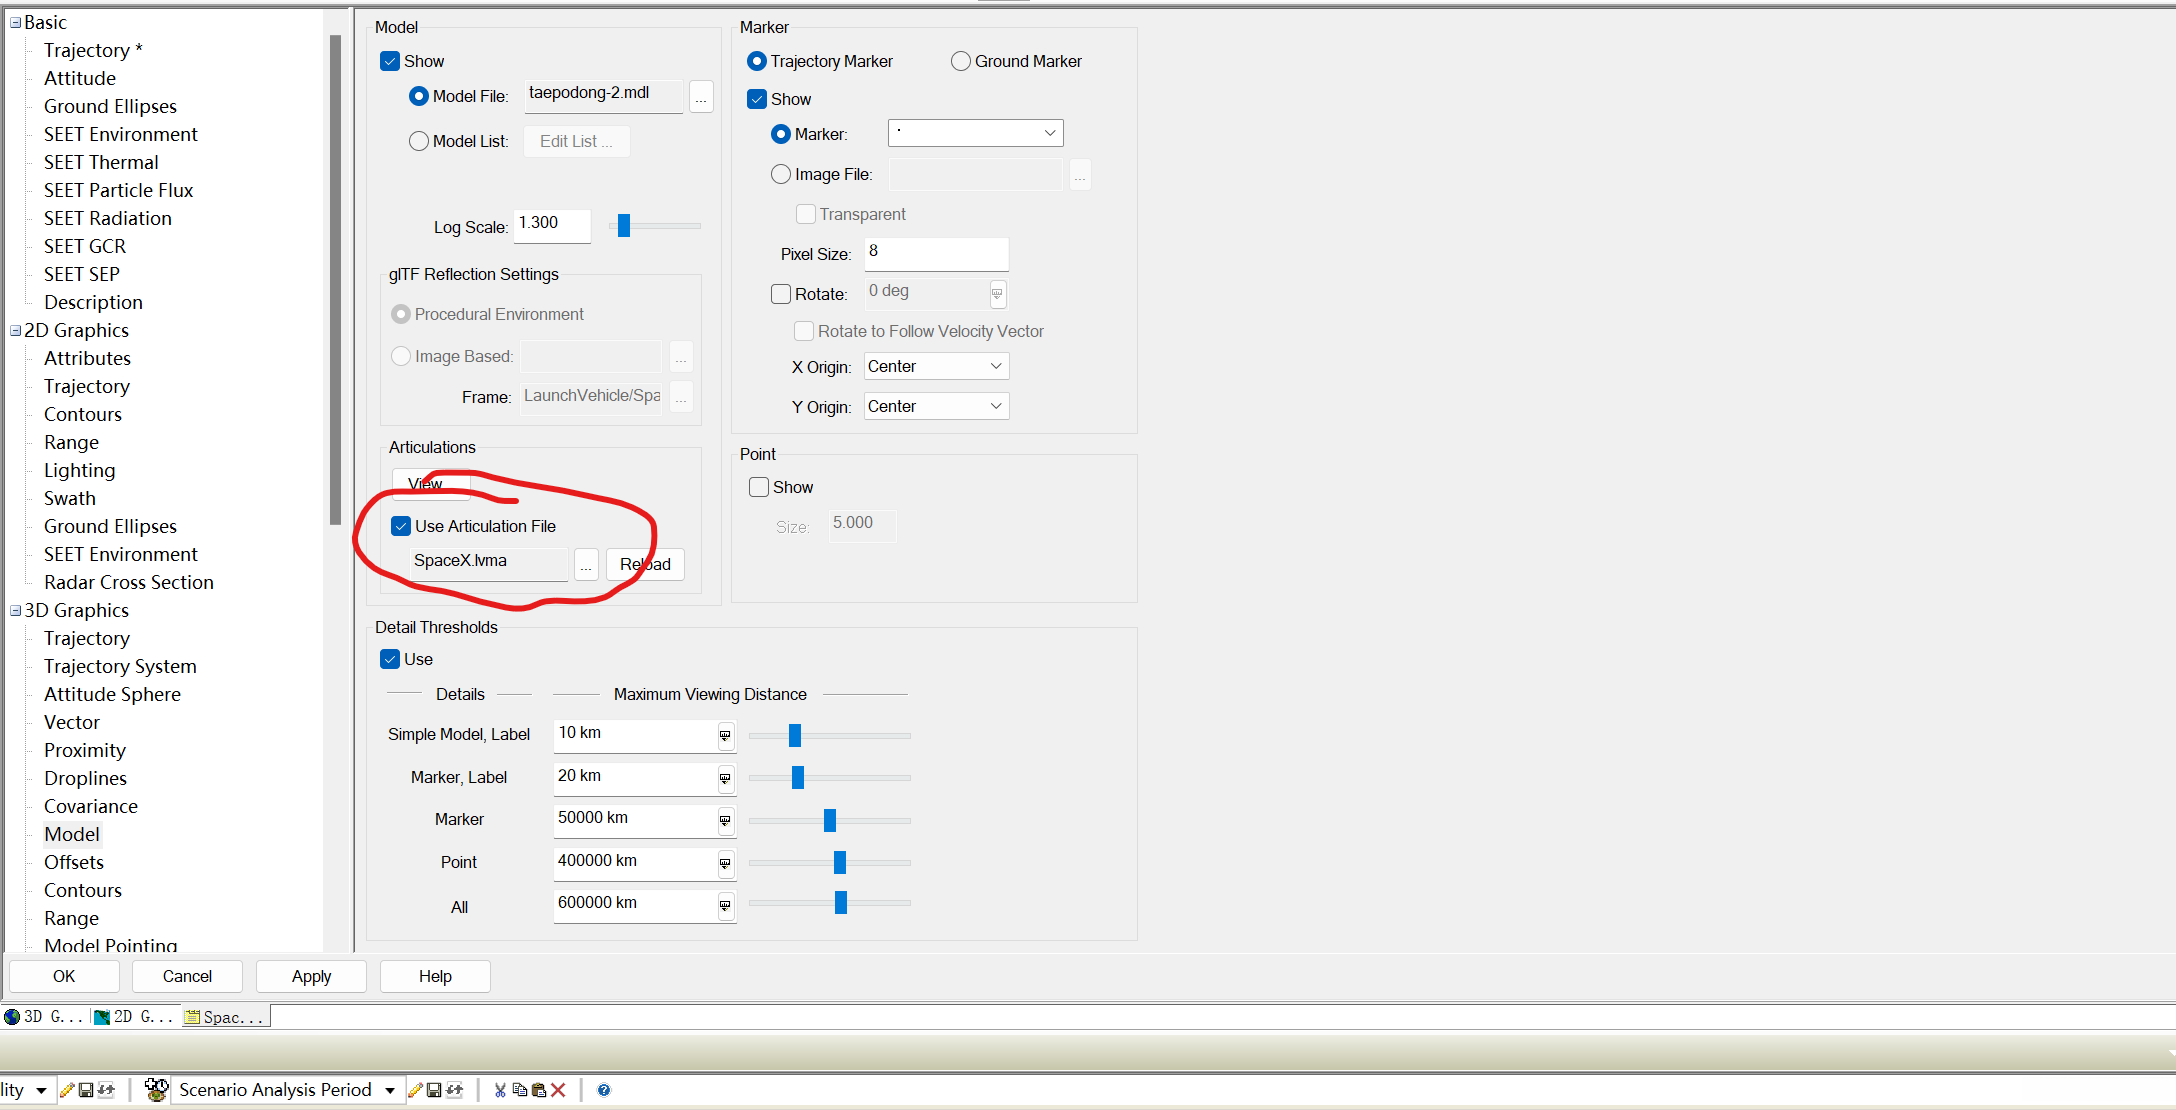Collapse the 2D Graphics tree node
Viewport: 2176px width, 1110px height.
click(15, 331)
